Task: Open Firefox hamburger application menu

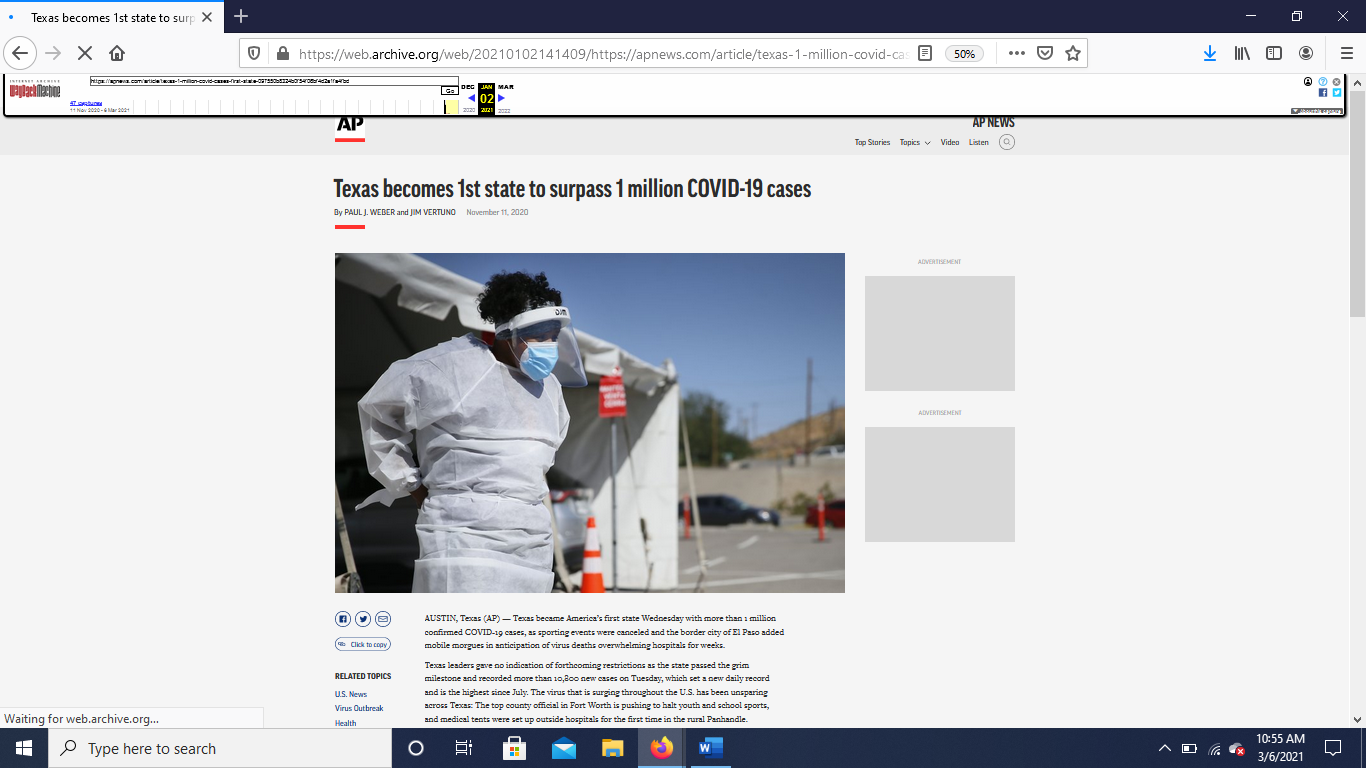Action: click(x=1346, y=53)
